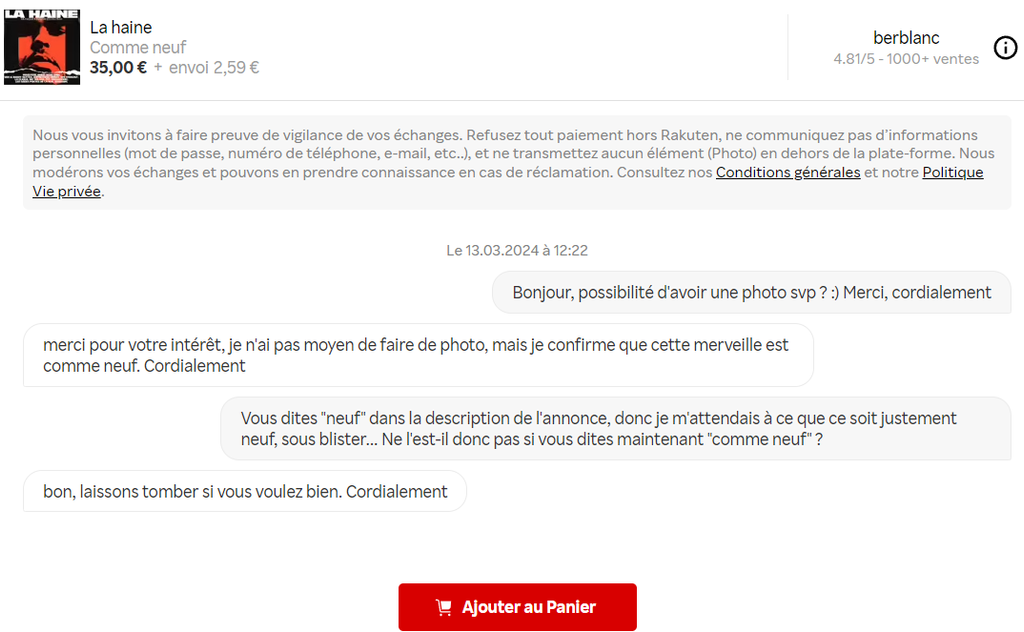This screenshot has width=1024, height=632.
Task: Select the seller reply about no photo
Action: point(418,355)
